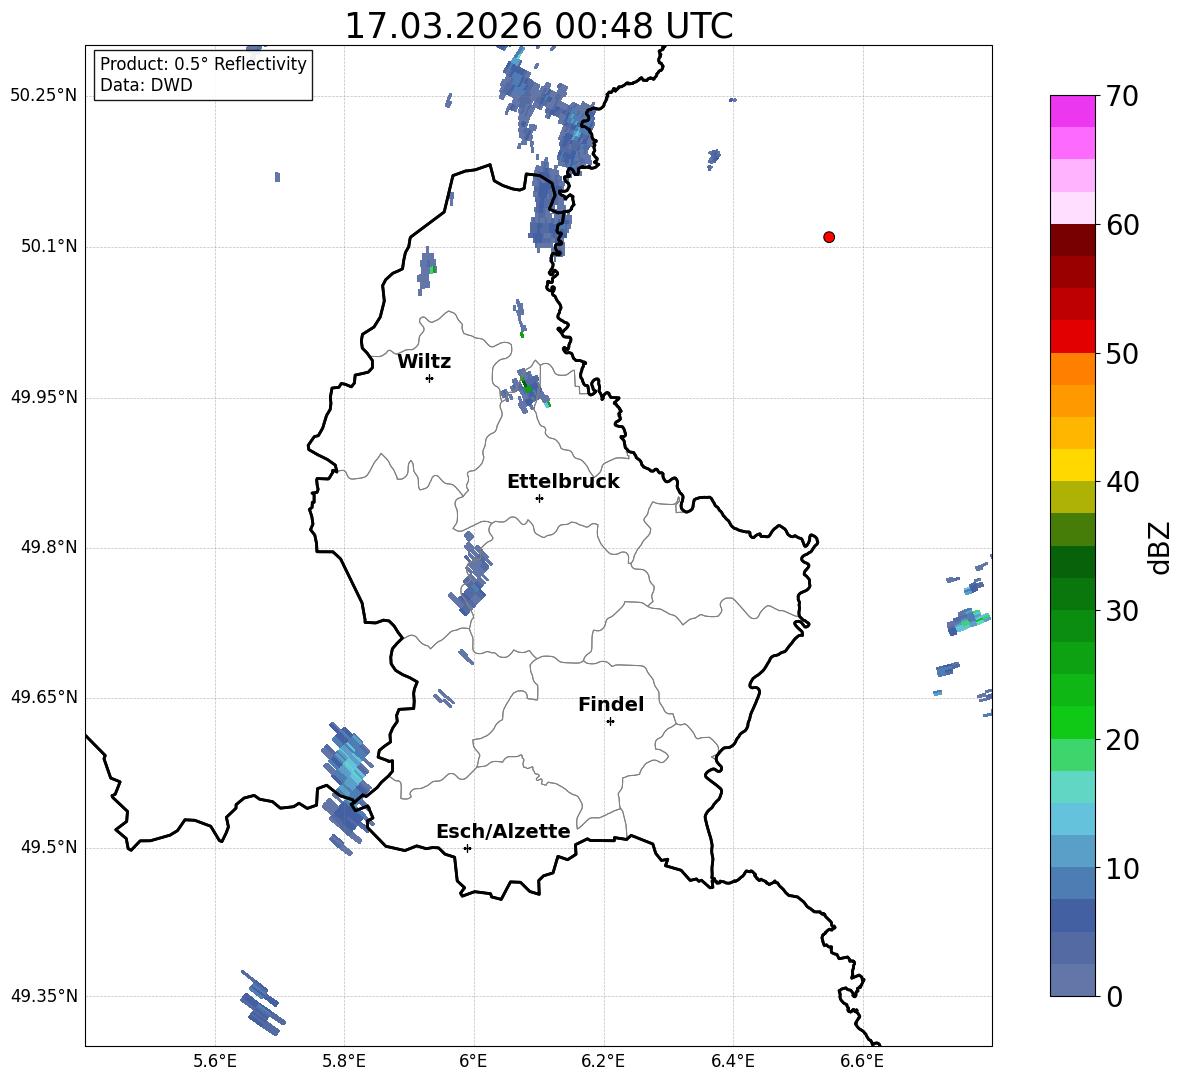1184x1081 pixels.
Task: Click the 6°E longitude label
Action: 473,1061
